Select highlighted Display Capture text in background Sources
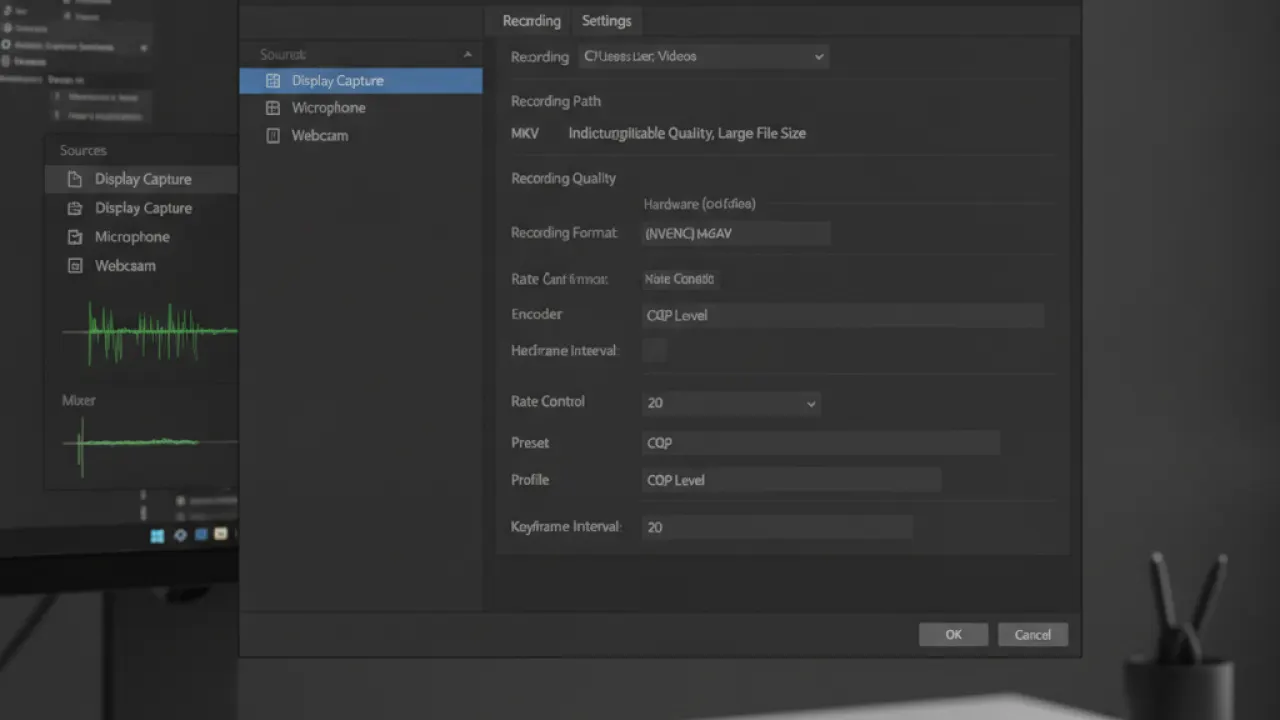Viewport: 1280px width, 720px height. 143,179
